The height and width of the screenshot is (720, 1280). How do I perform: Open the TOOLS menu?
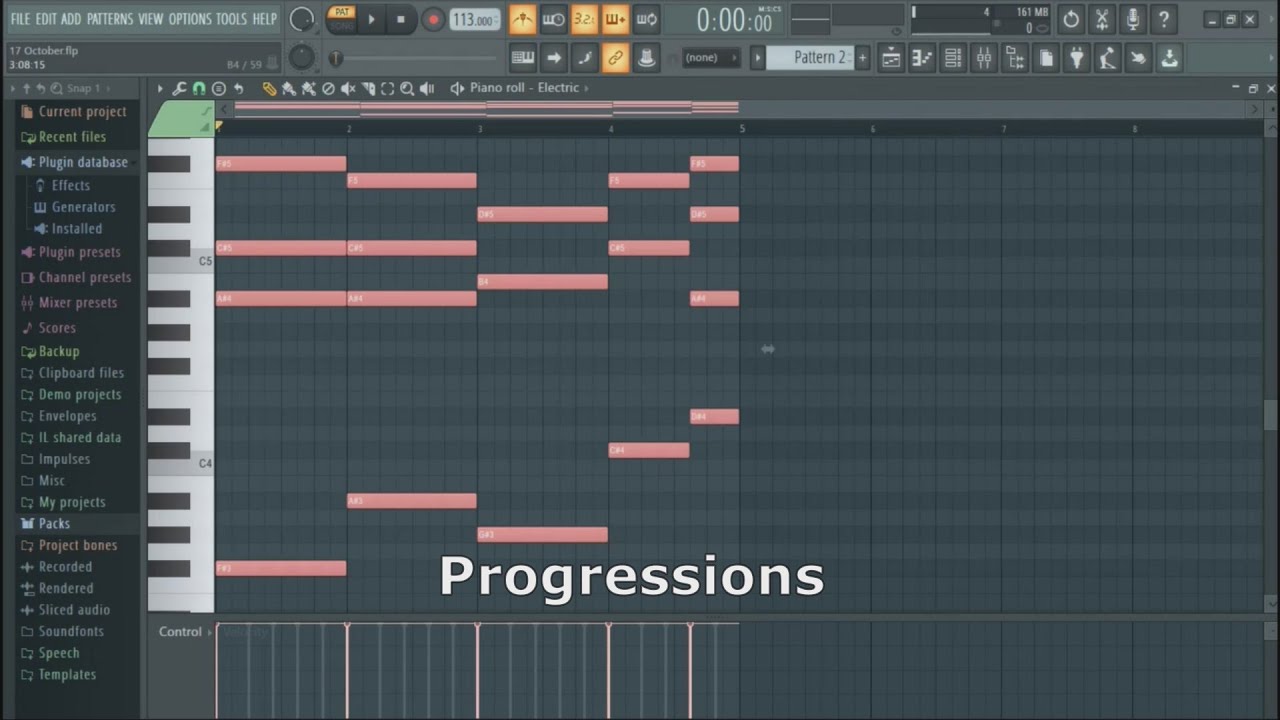(231, 19)
